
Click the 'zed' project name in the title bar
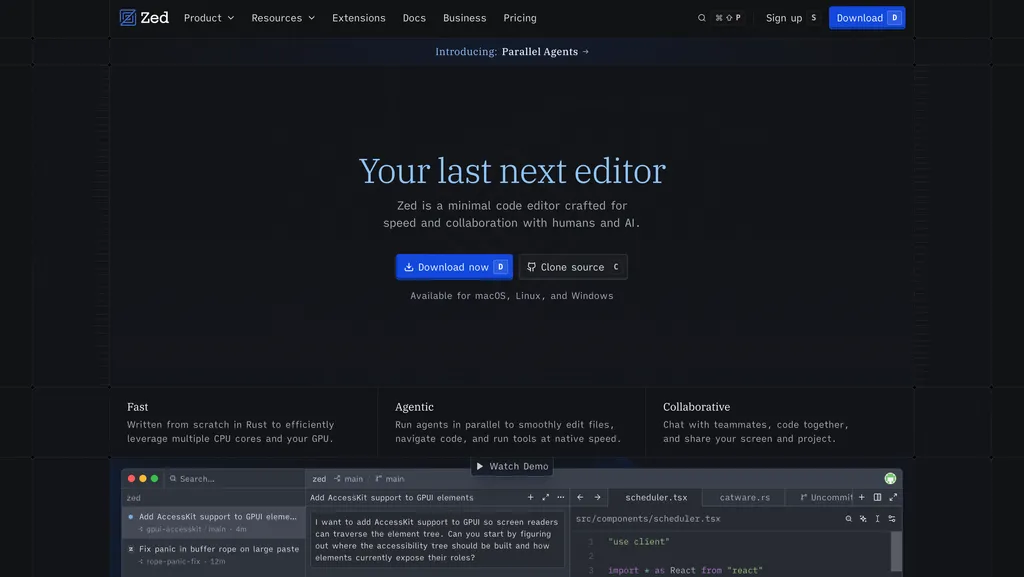[319, 478]
